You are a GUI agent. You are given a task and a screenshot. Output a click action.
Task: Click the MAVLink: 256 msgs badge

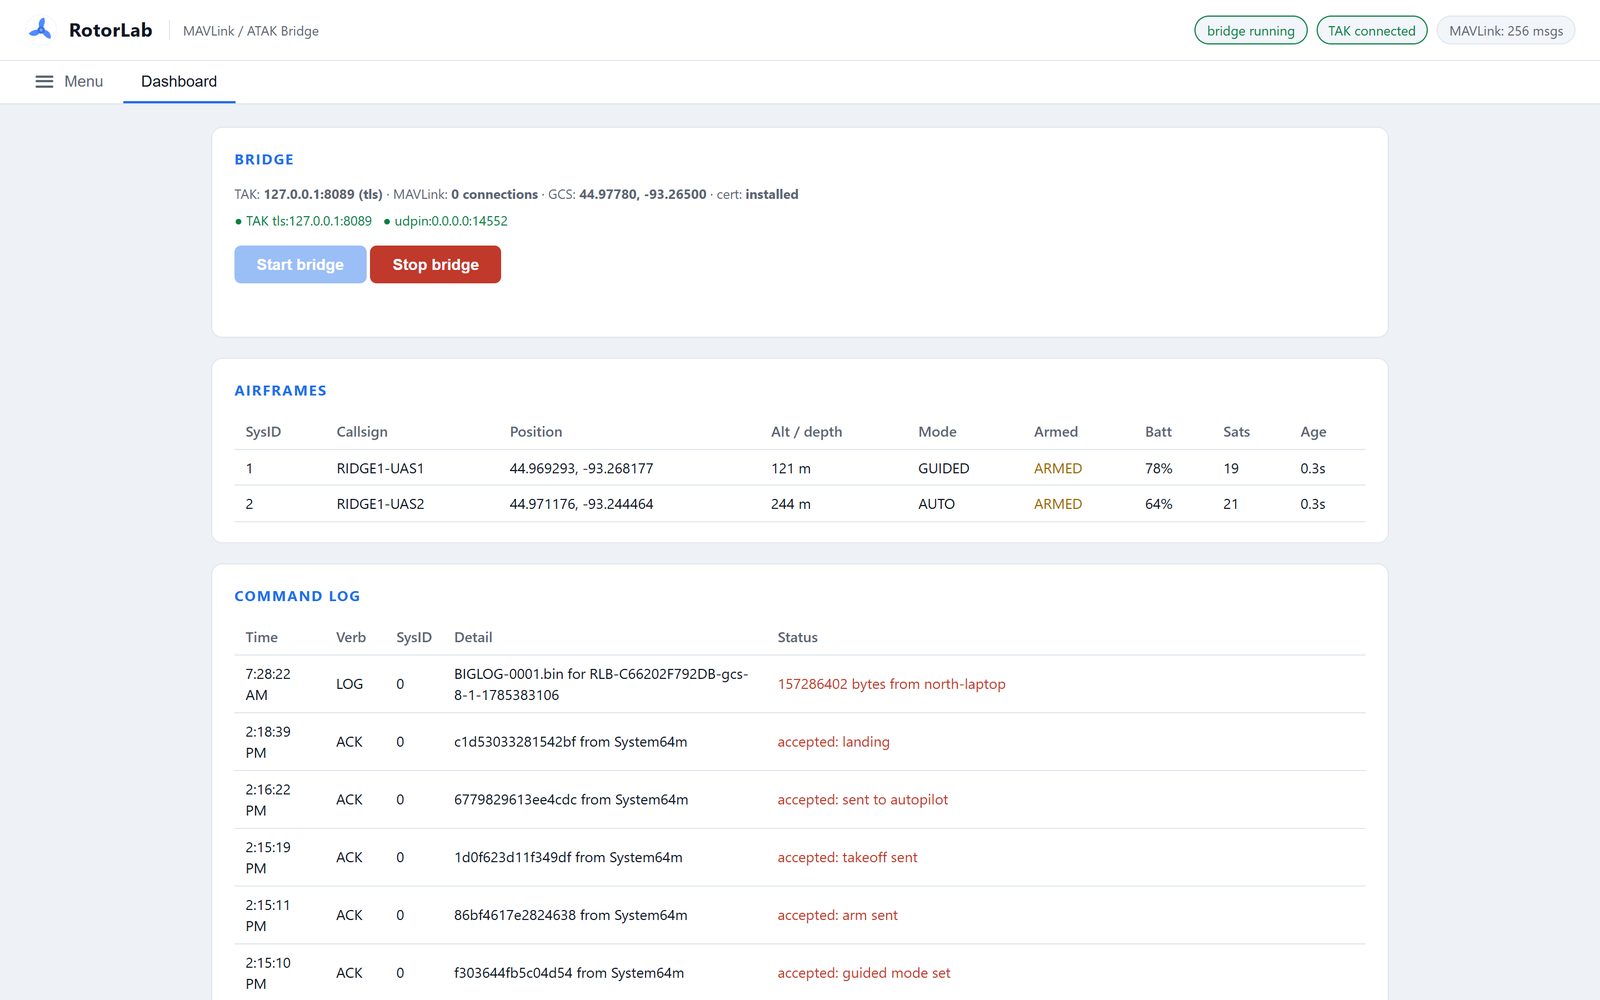pos(1505,31)
